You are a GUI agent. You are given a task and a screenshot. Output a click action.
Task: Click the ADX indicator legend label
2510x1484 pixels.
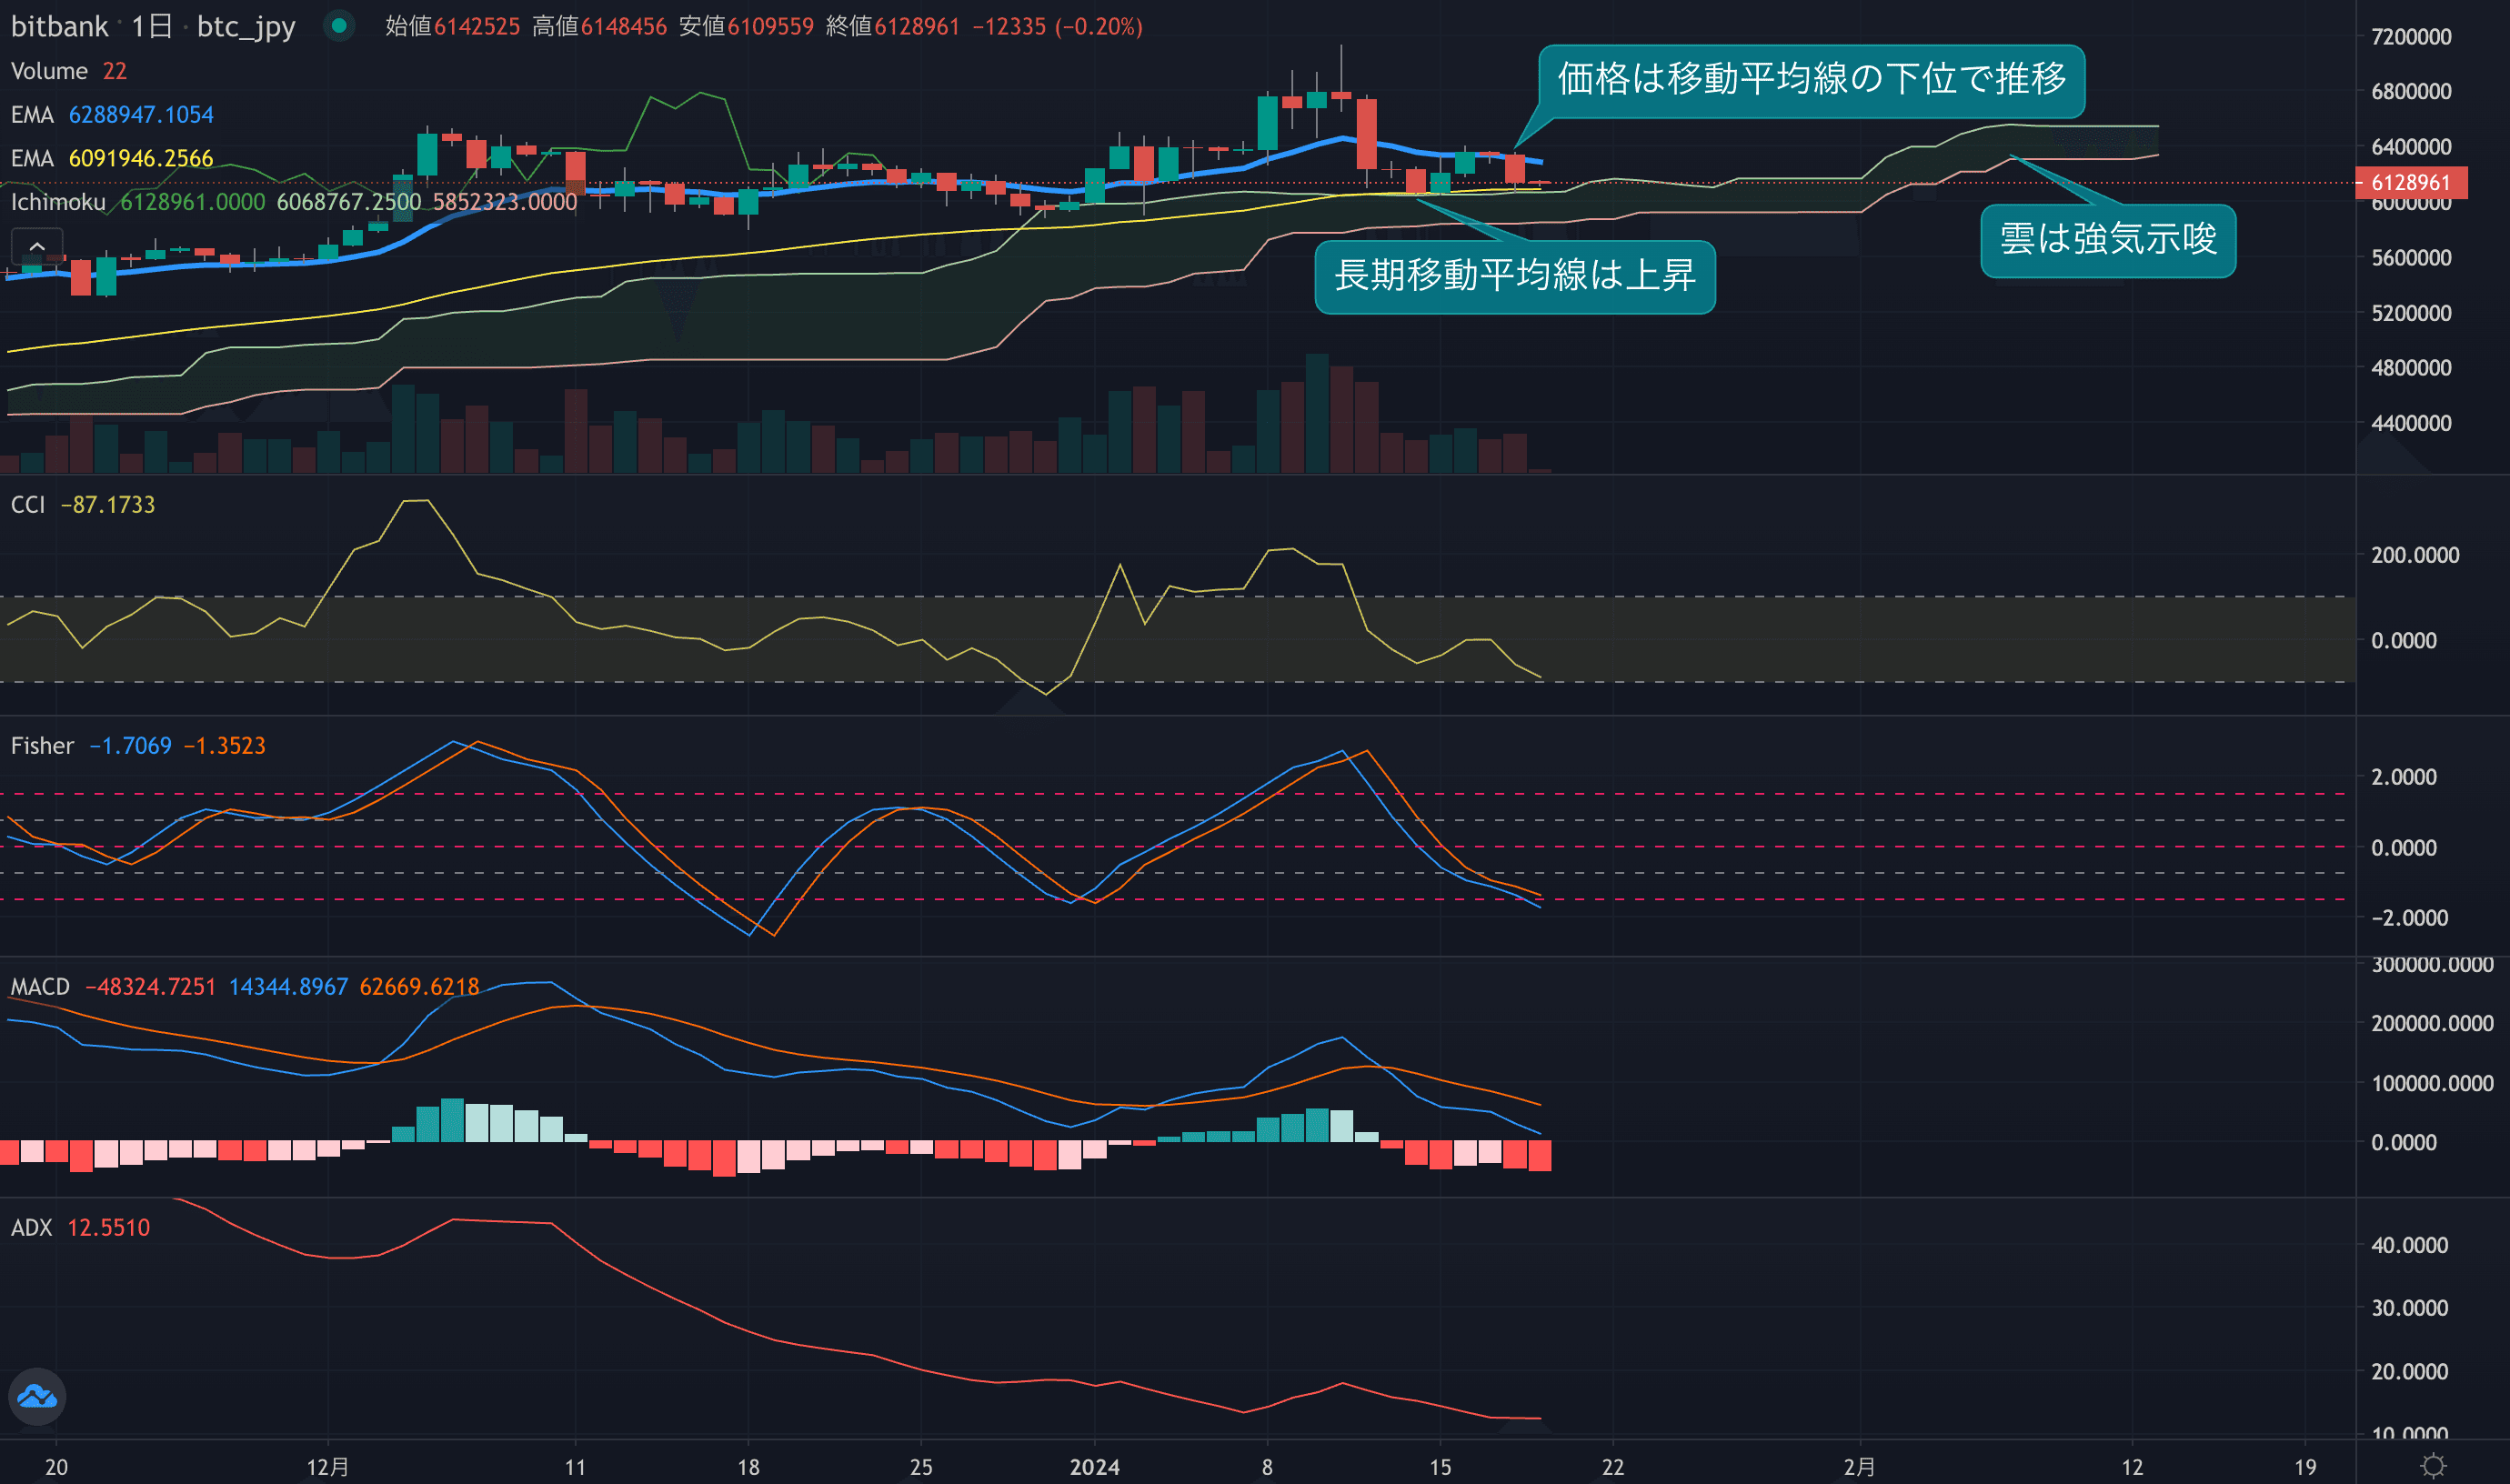31,1228
